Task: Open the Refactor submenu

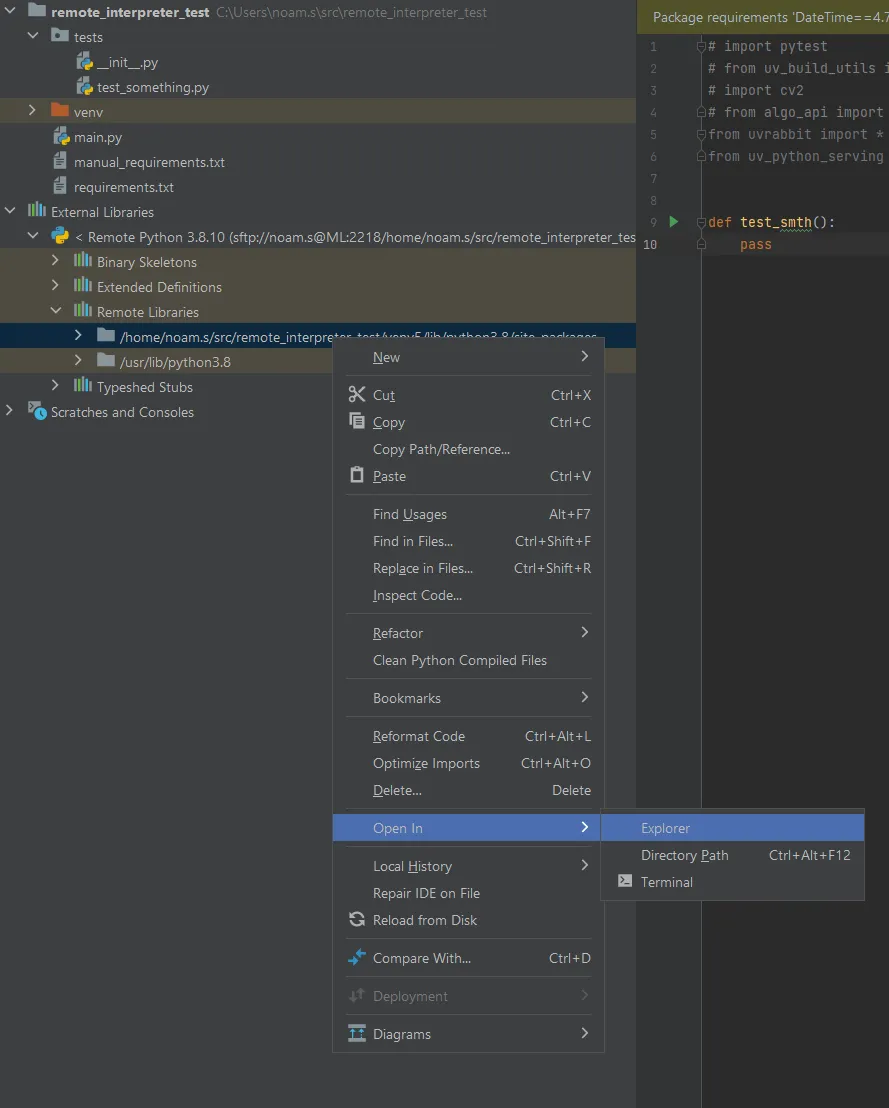Action: [x=469, y=632]
